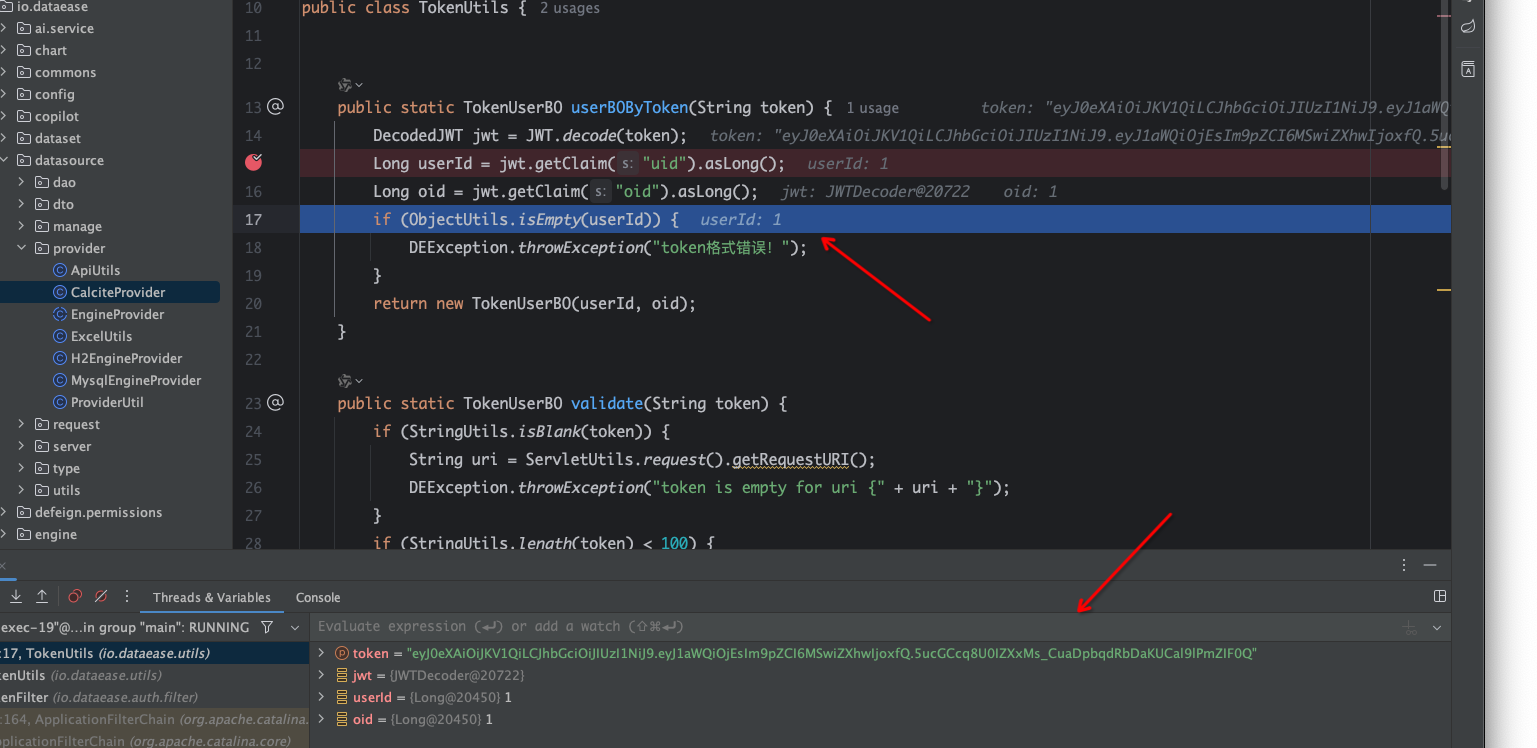
Task: Minimize the debug tool window panel
Action: pyautogui.click(x=1430, y=565)
